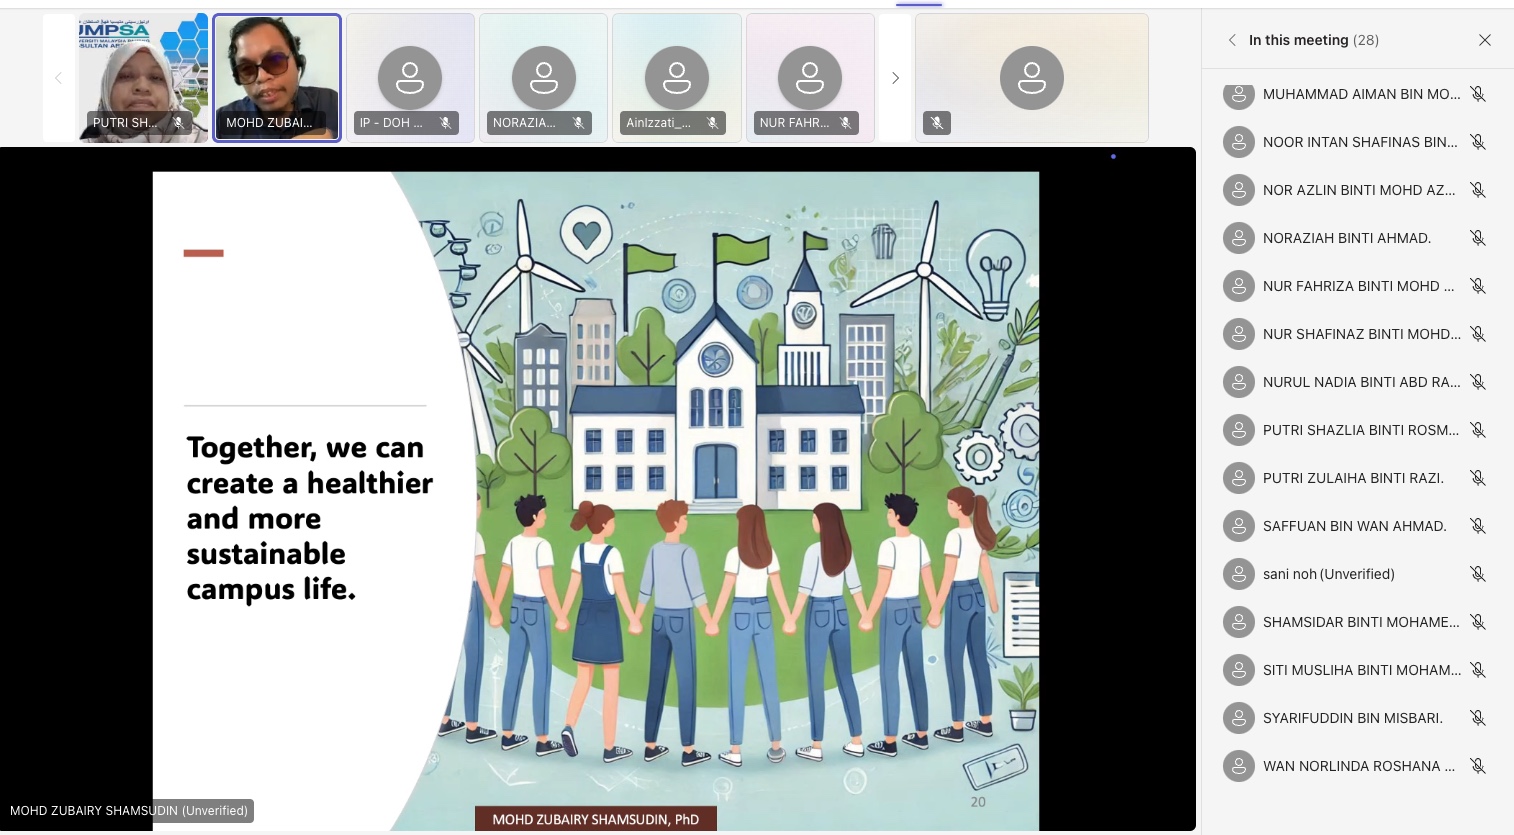Select AinIzzati participant tile
Image resolution: width=1514 pixels, height=835 pixels.
coord(677,78)
